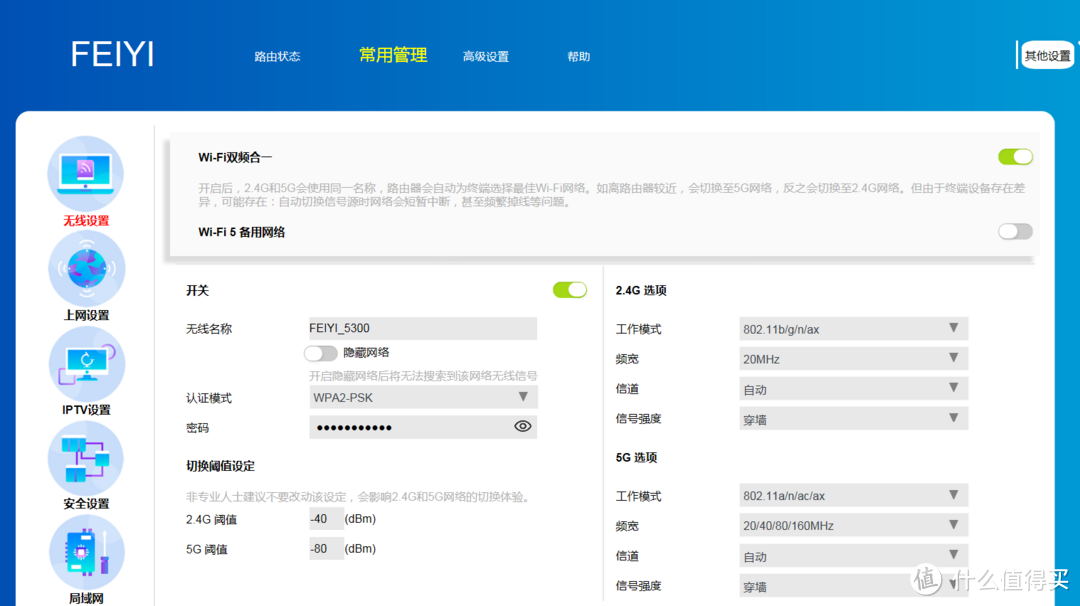Click the 其他设置 button
Screen dimensions: 1080x606
1046,55
